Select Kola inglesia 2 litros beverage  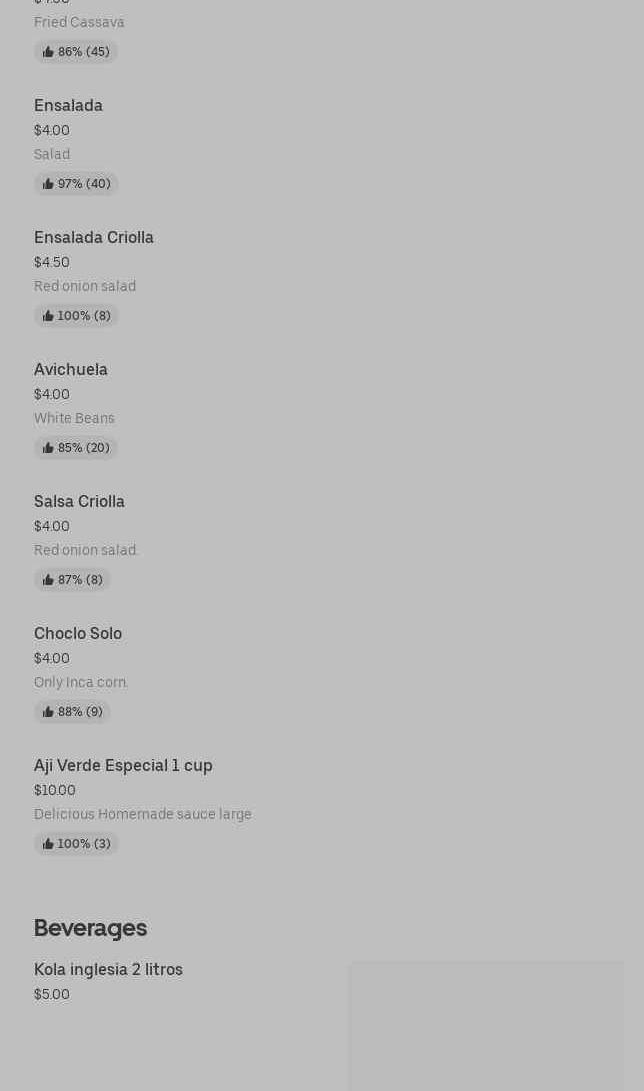point(108,970)
